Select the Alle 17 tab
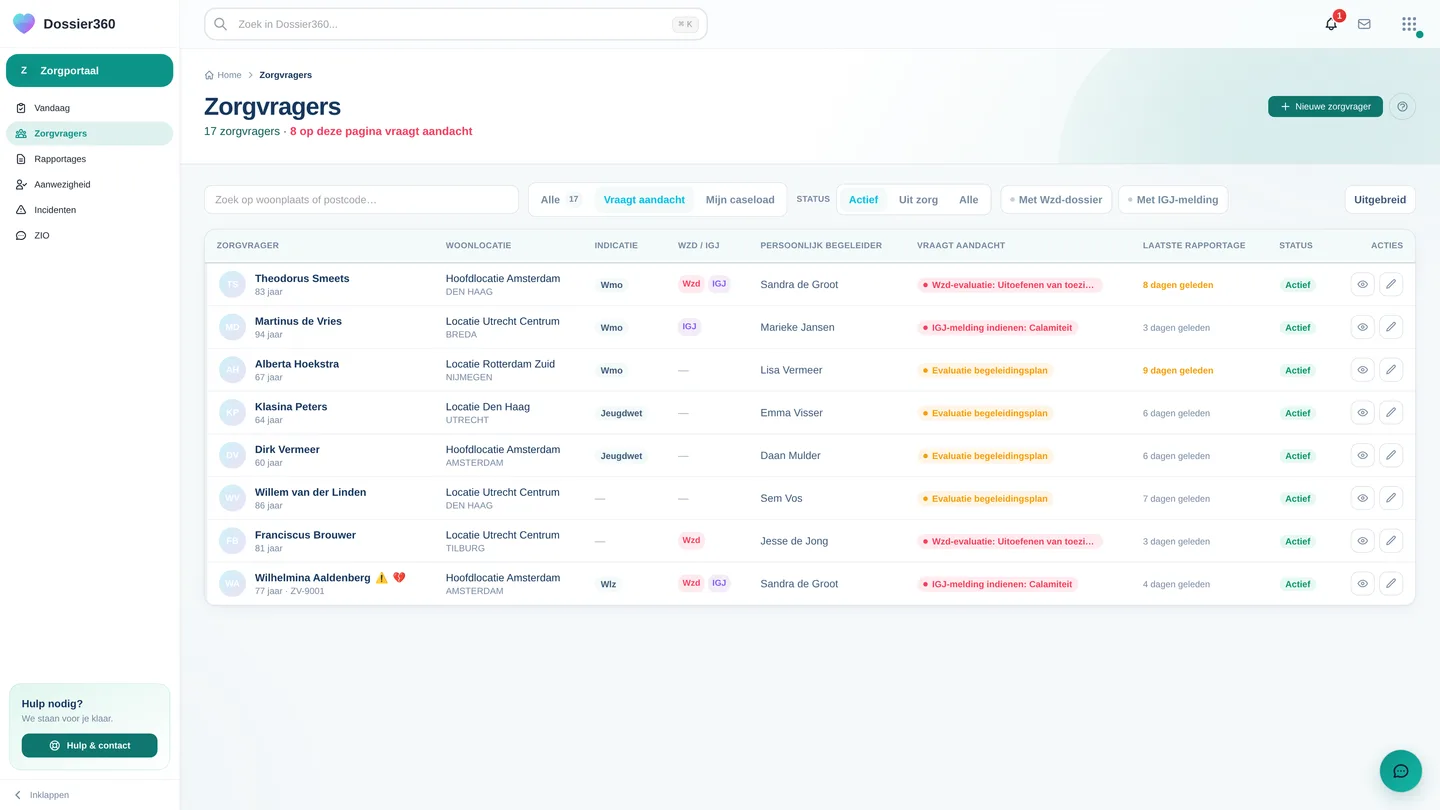 [x=561, y=200]
